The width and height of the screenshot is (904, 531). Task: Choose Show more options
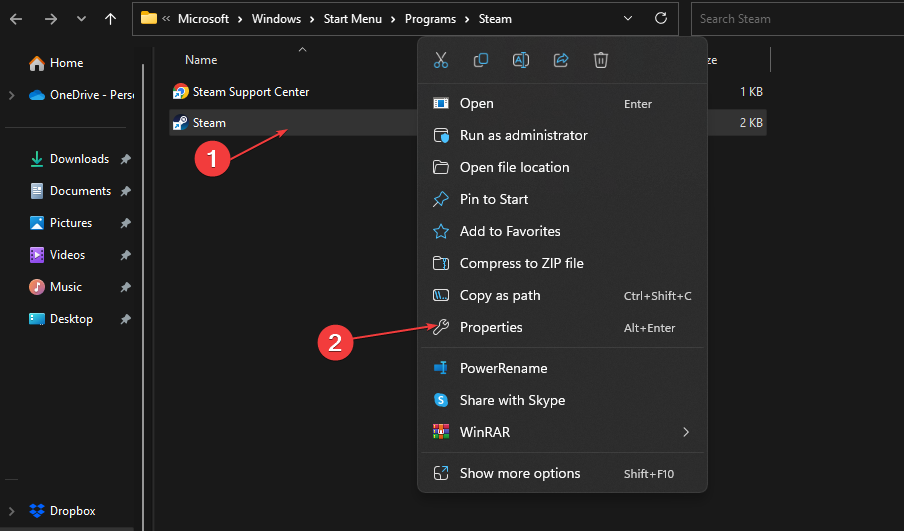pos(562,473)
